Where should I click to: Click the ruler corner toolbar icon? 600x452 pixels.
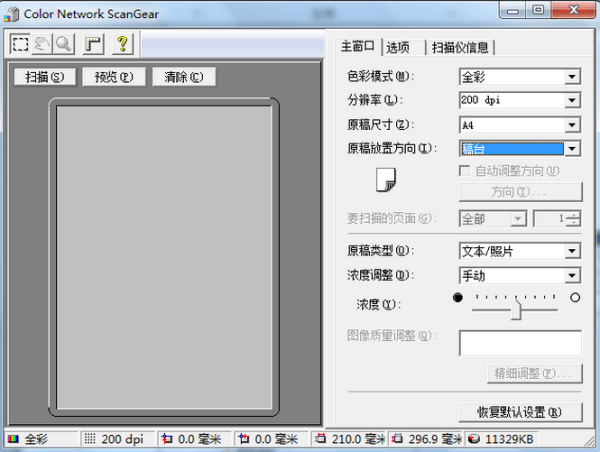93,44
